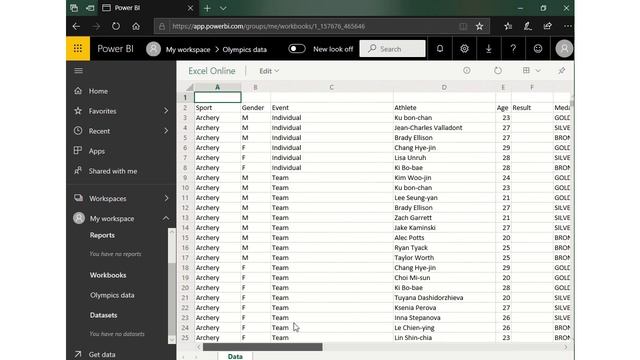Reload the page with browser refresh button
This screenshot has width=640, height=360.
[116, 26]
